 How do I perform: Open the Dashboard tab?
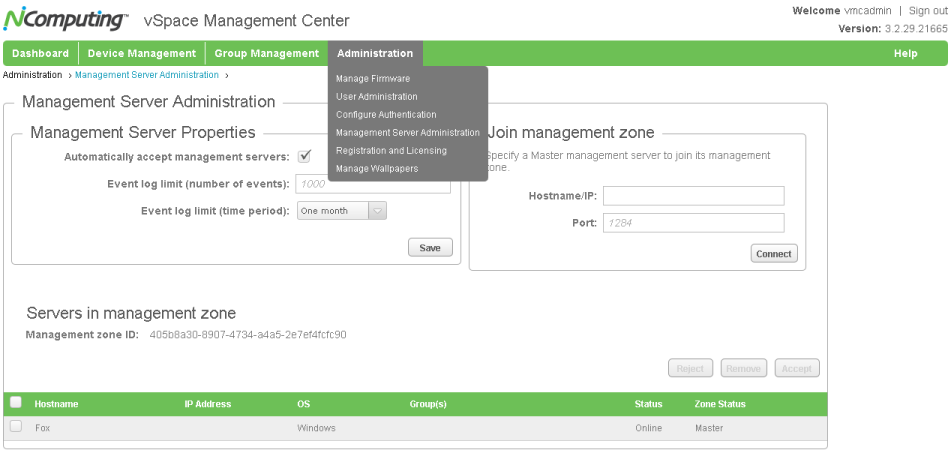41,53
